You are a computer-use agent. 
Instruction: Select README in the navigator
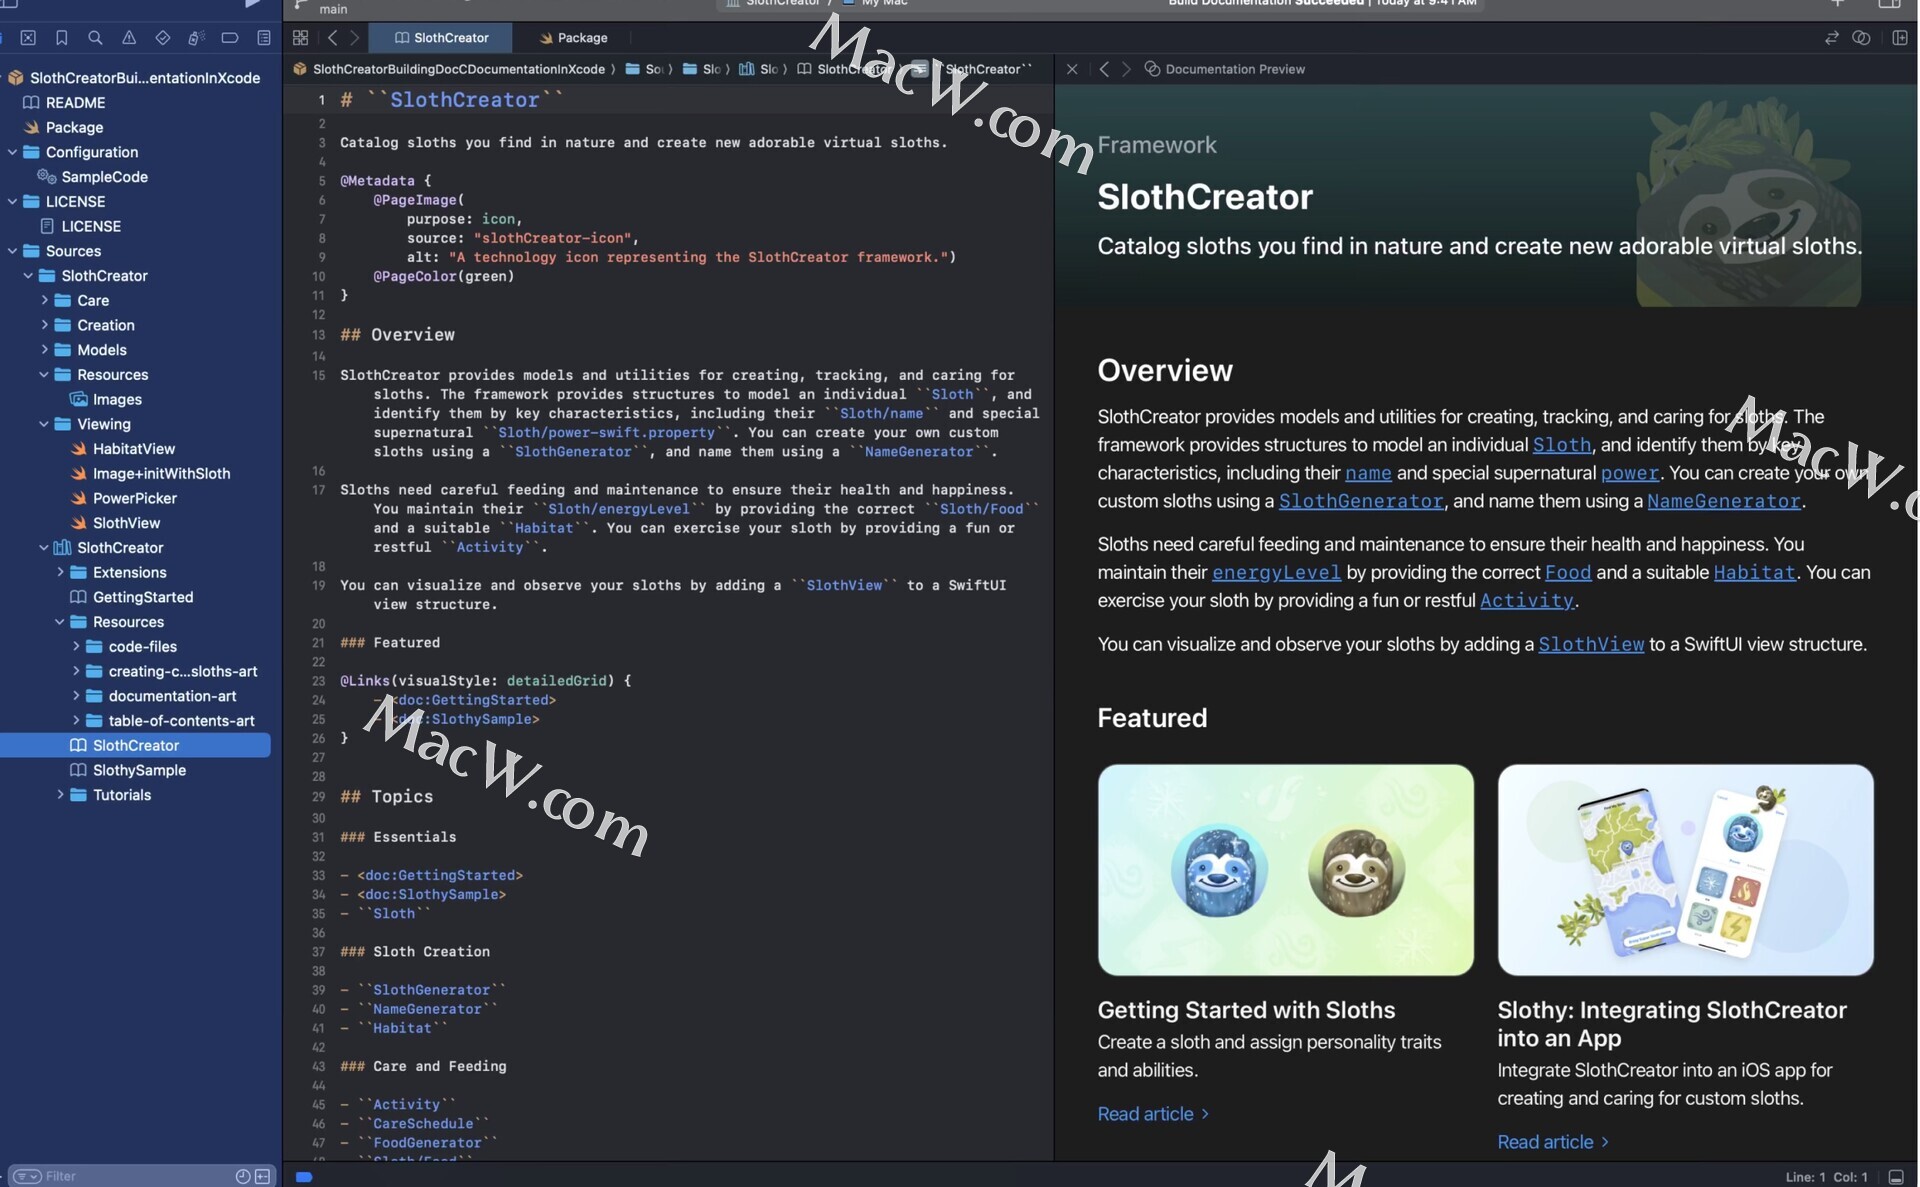coord(75,102)
